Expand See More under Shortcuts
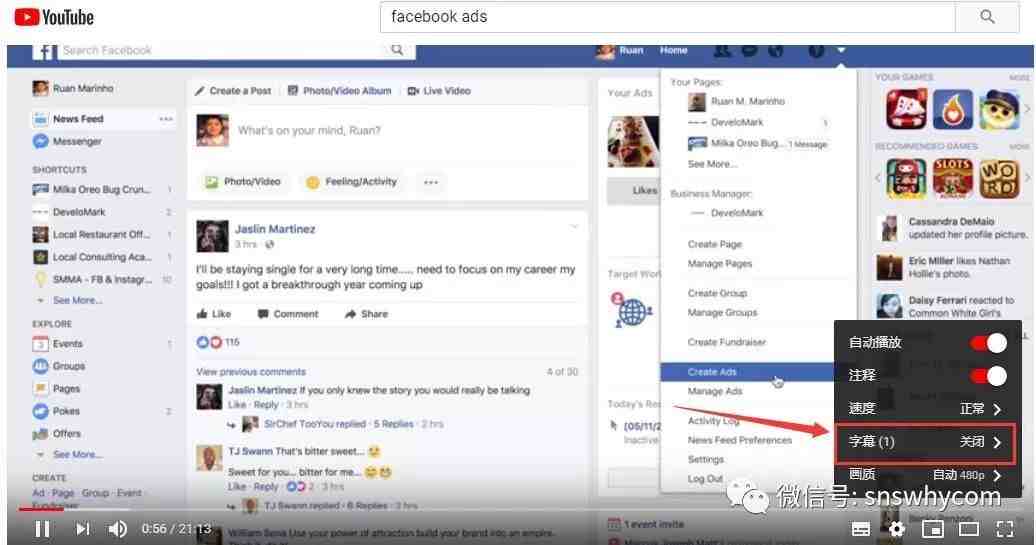 pyautogui.click(x=77, y=300)
